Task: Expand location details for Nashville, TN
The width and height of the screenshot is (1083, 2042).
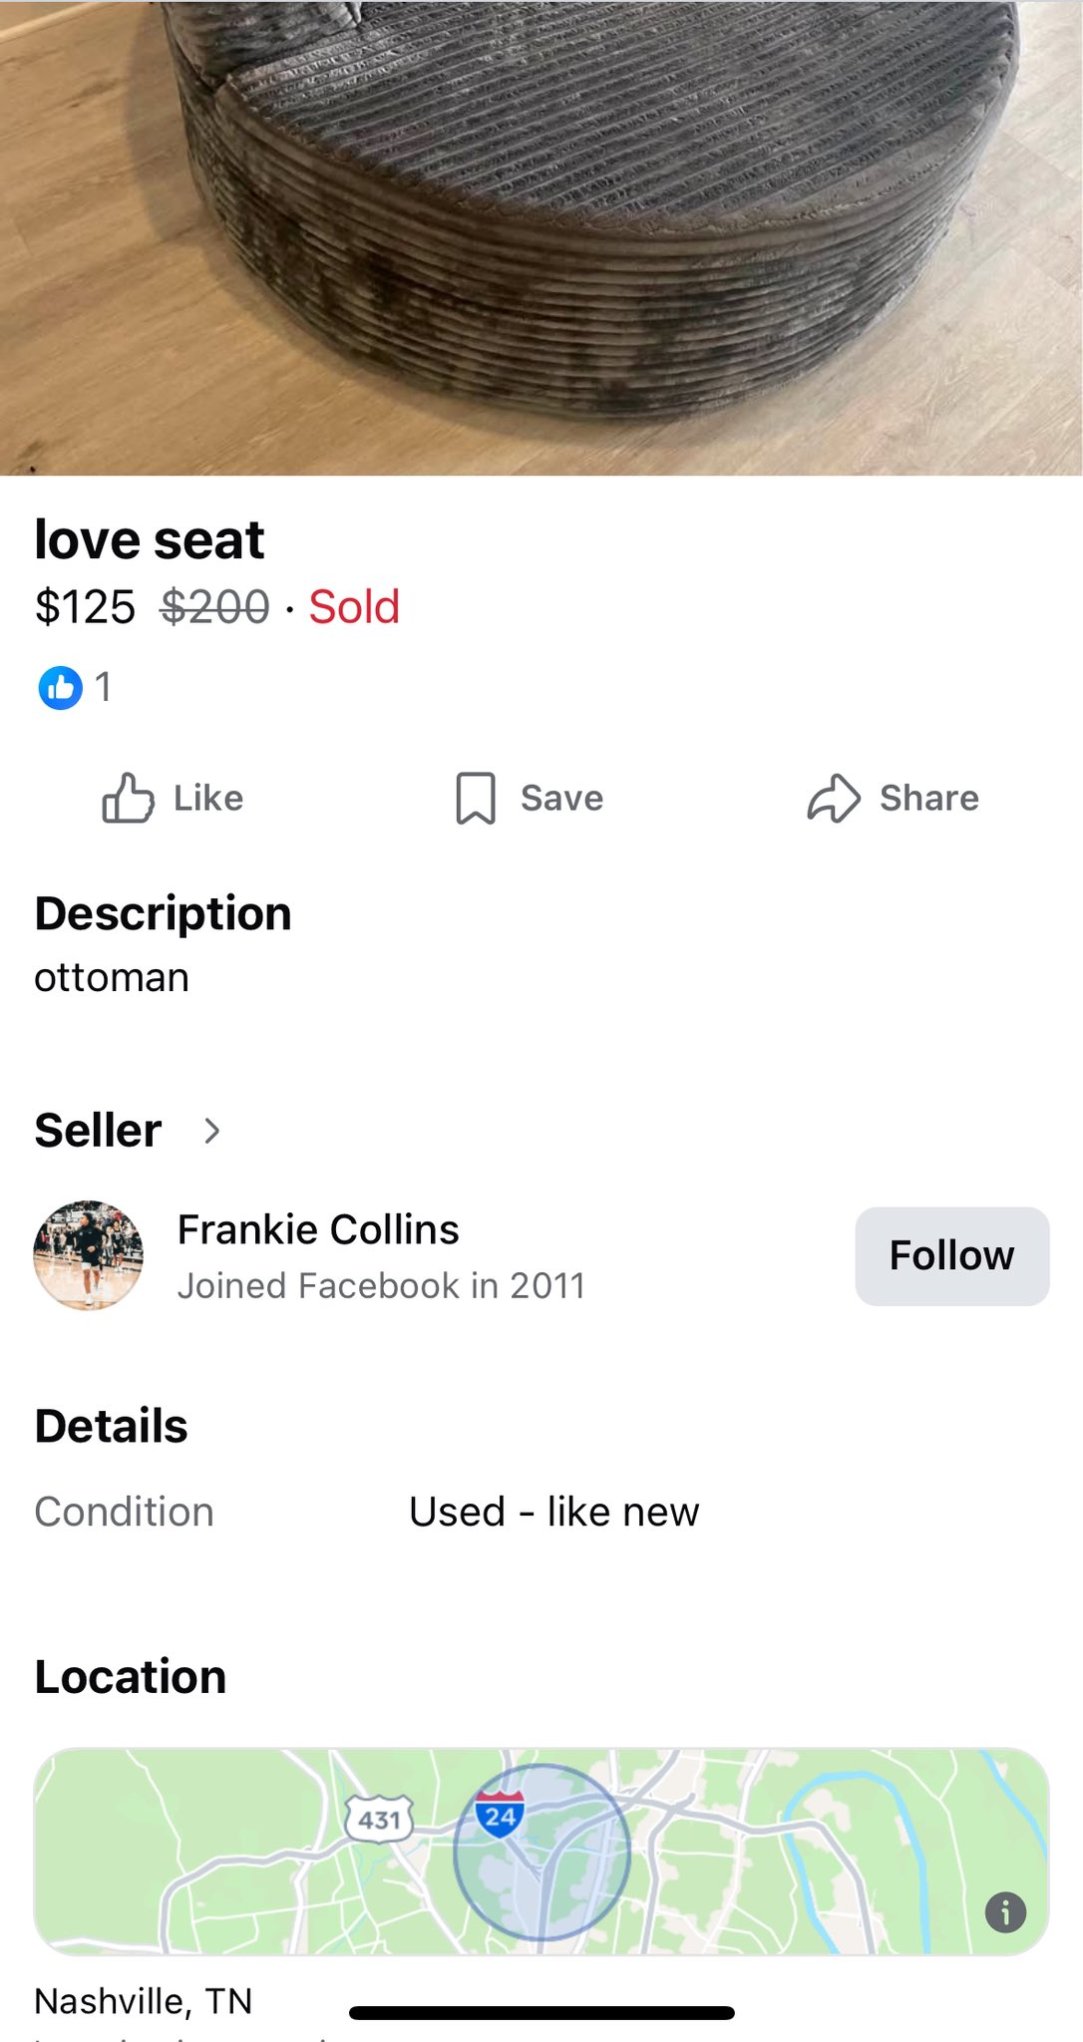Action: 143,2000
